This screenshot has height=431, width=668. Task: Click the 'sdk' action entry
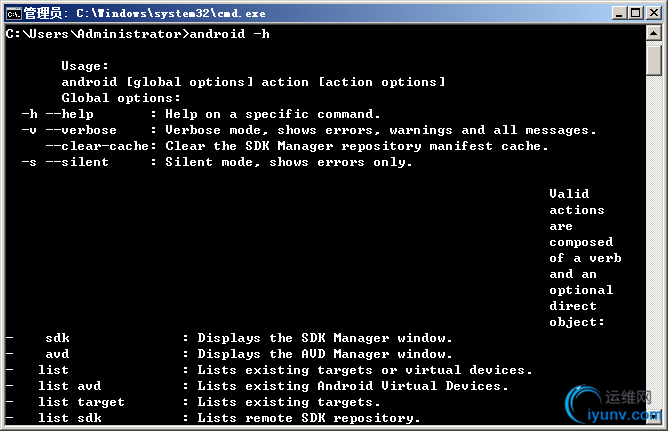click(x=58, y=338)
